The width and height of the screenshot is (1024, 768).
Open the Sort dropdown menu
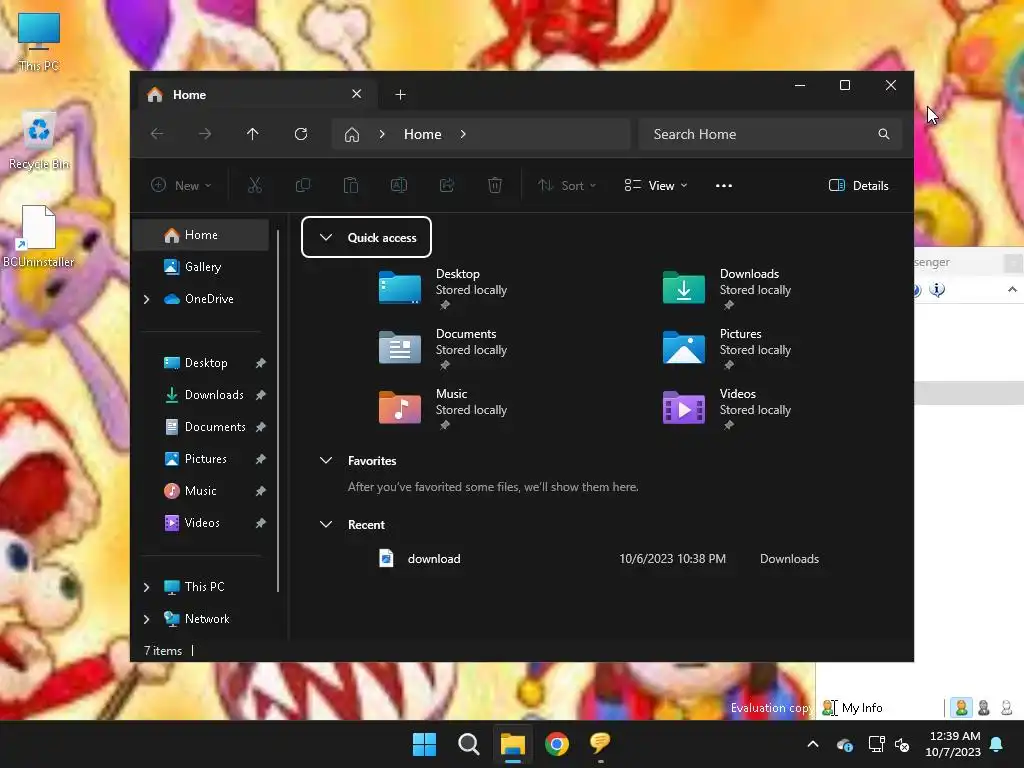(566, 185)
